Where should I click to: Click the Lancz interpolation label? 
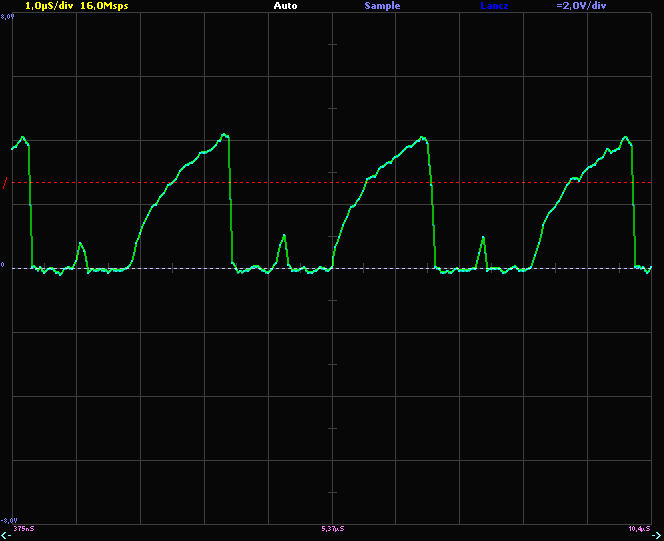coord(493,6)
